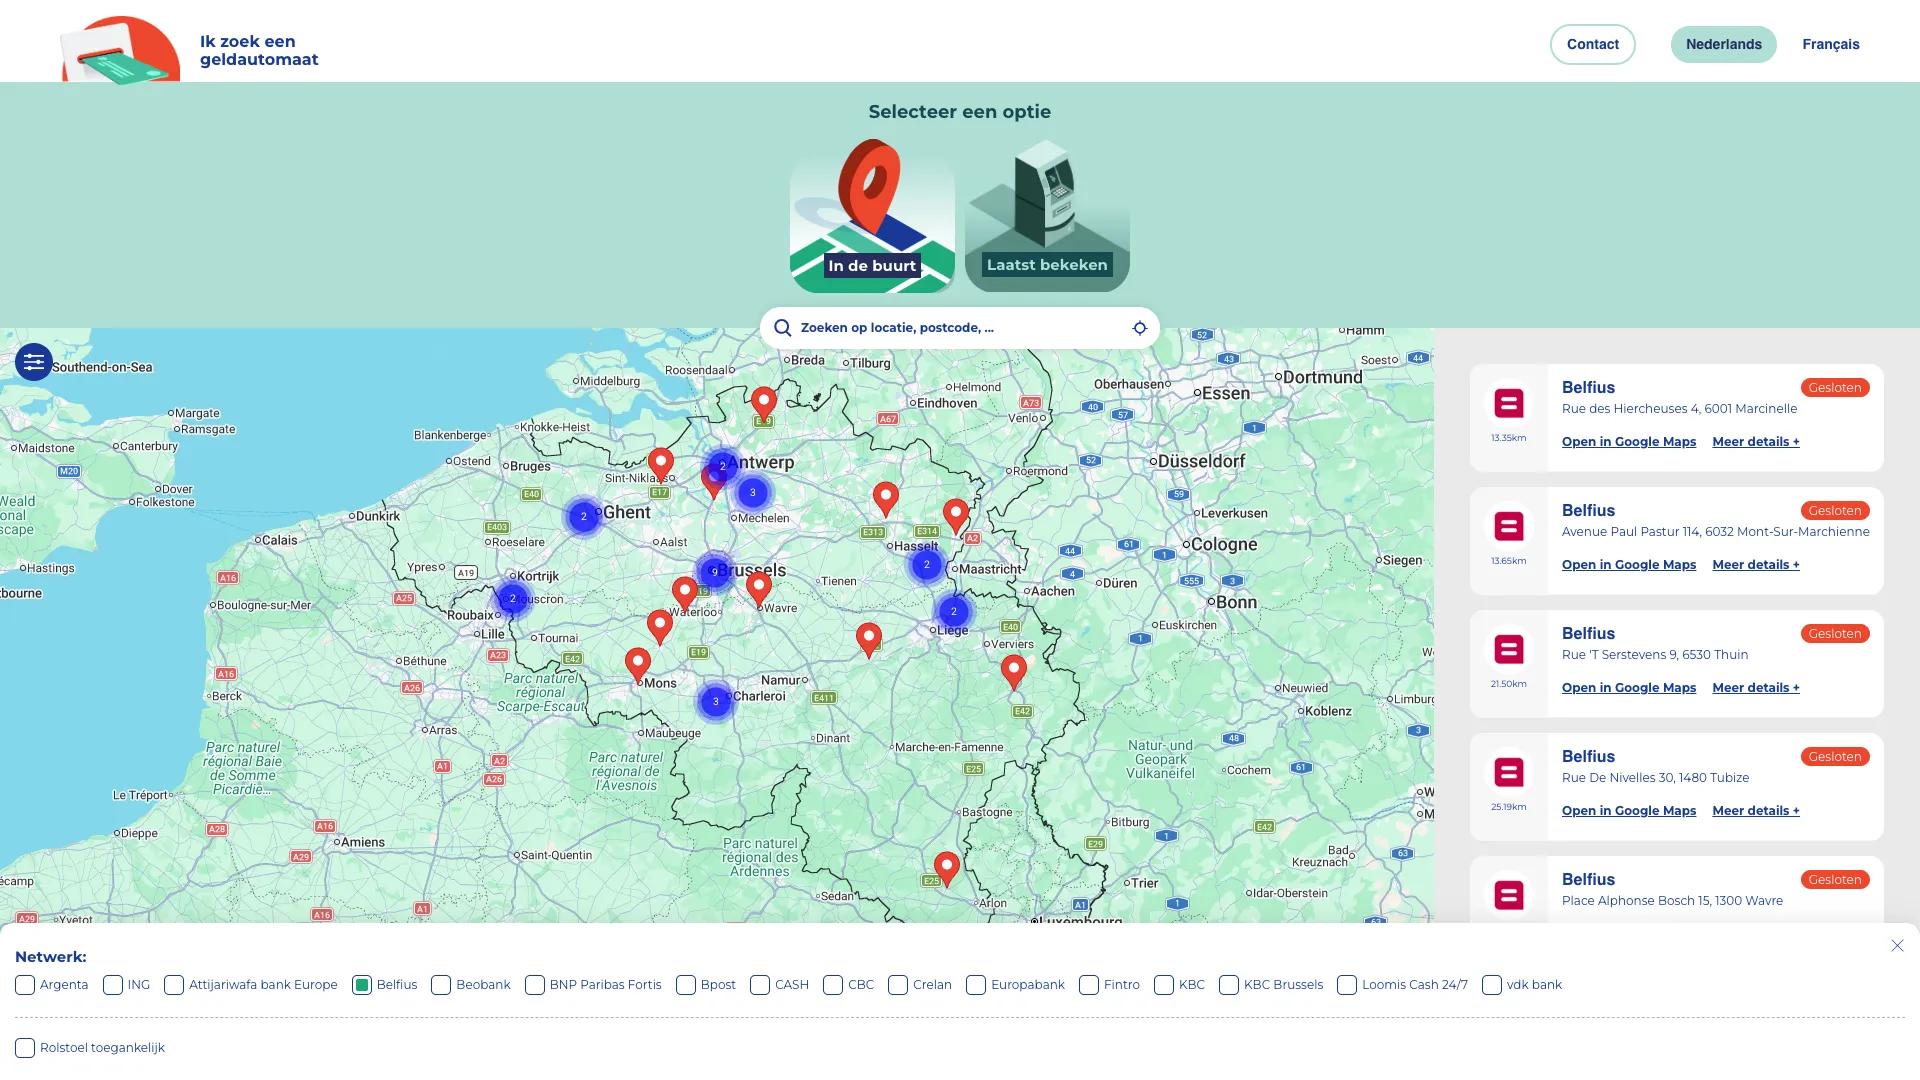Viewport: 1920px width, 1080px height.
Task: Open Thuin address in Google Maps
Action: pos(1628,688)
